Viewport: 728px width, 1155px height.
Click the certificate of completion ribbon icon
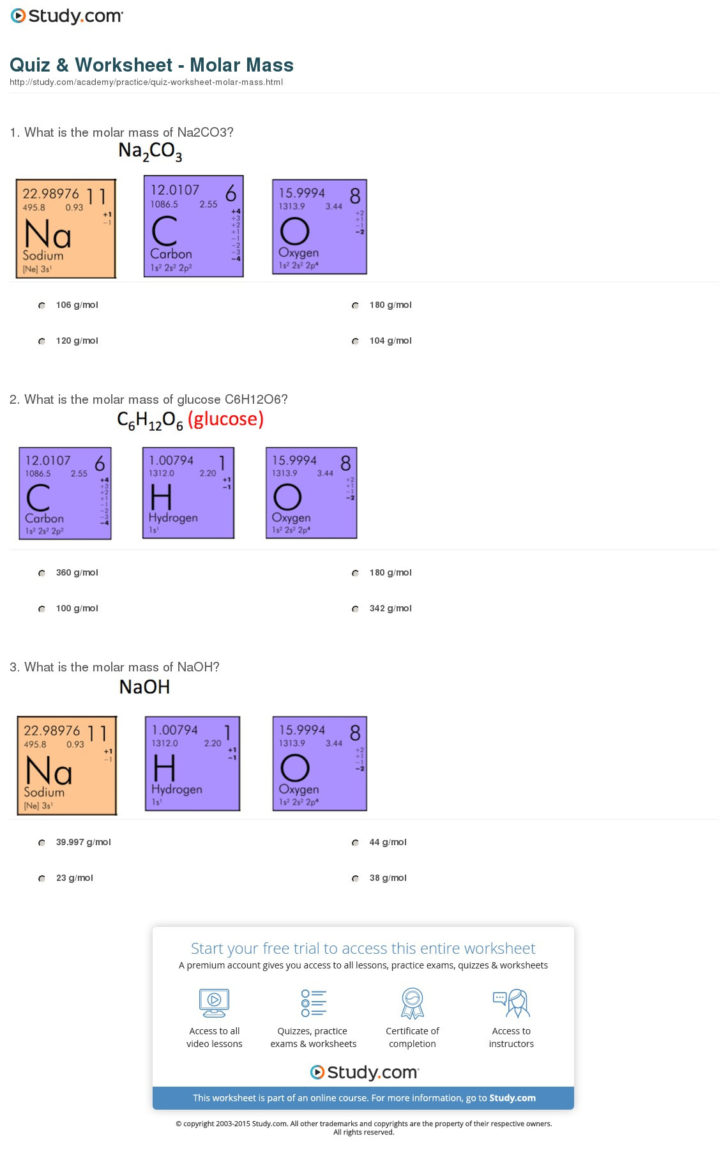[412, 1002]
